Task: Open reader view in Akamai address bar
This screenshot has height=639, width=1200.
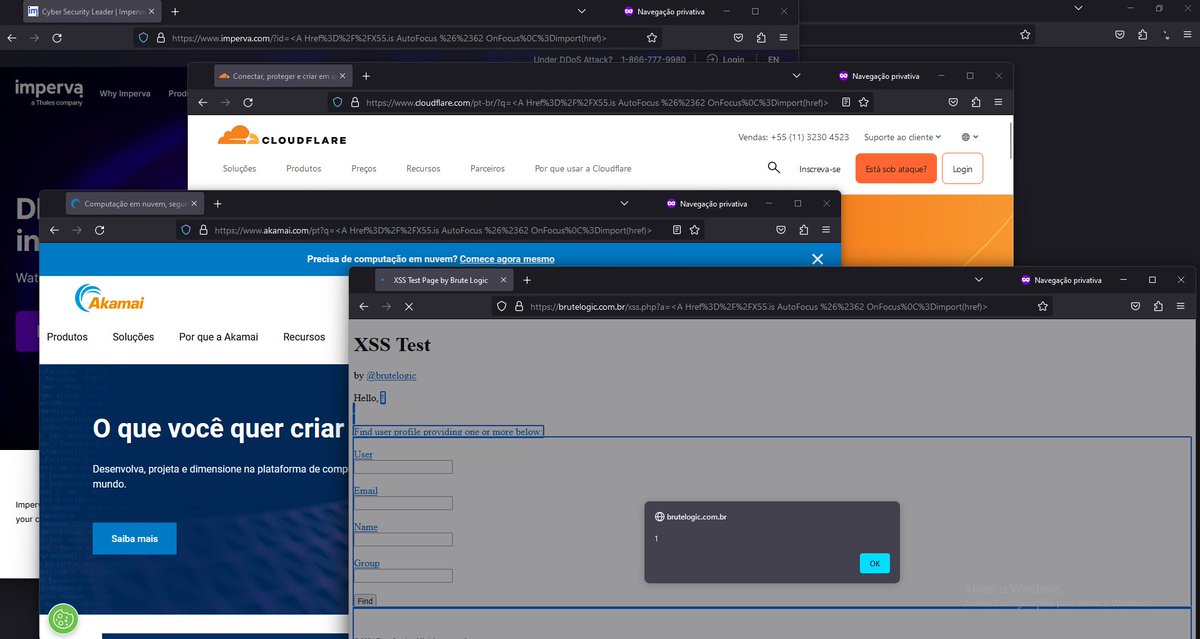Action: (x=676, y=229)
